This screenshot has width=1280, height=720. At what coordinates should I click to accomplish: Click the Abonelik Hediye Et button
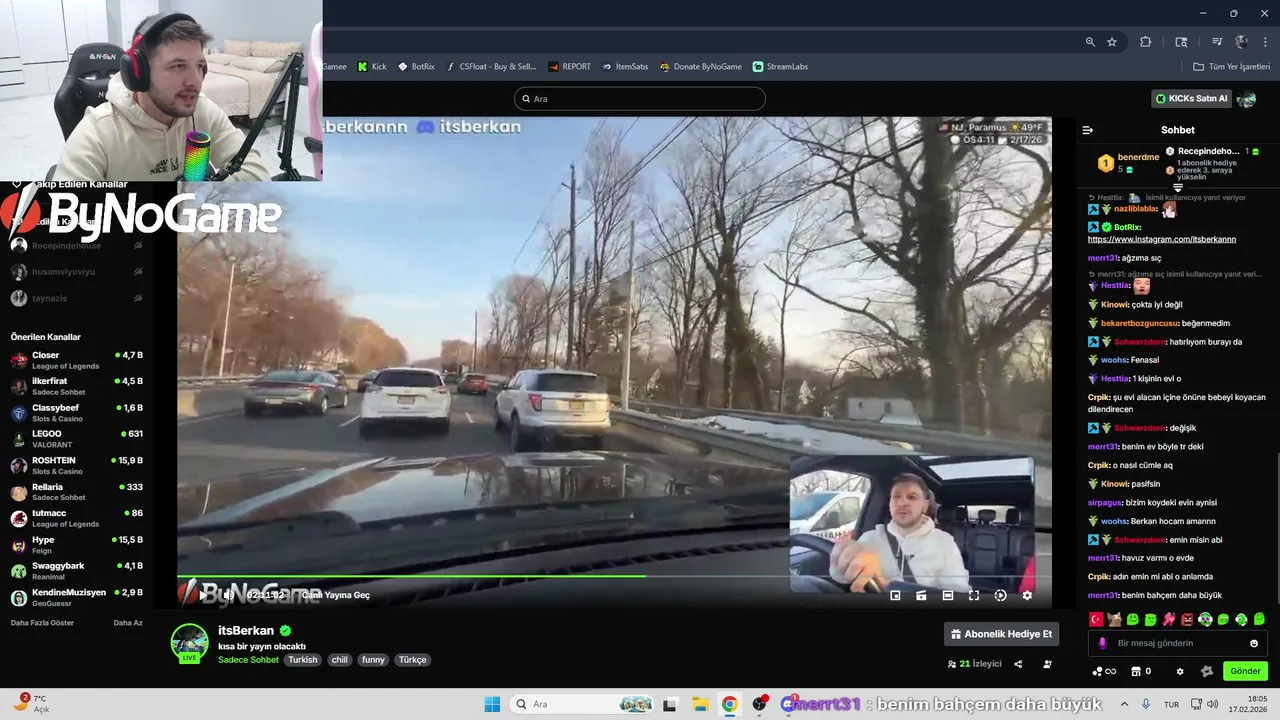pyautogui.click(x=1001, y=634)
